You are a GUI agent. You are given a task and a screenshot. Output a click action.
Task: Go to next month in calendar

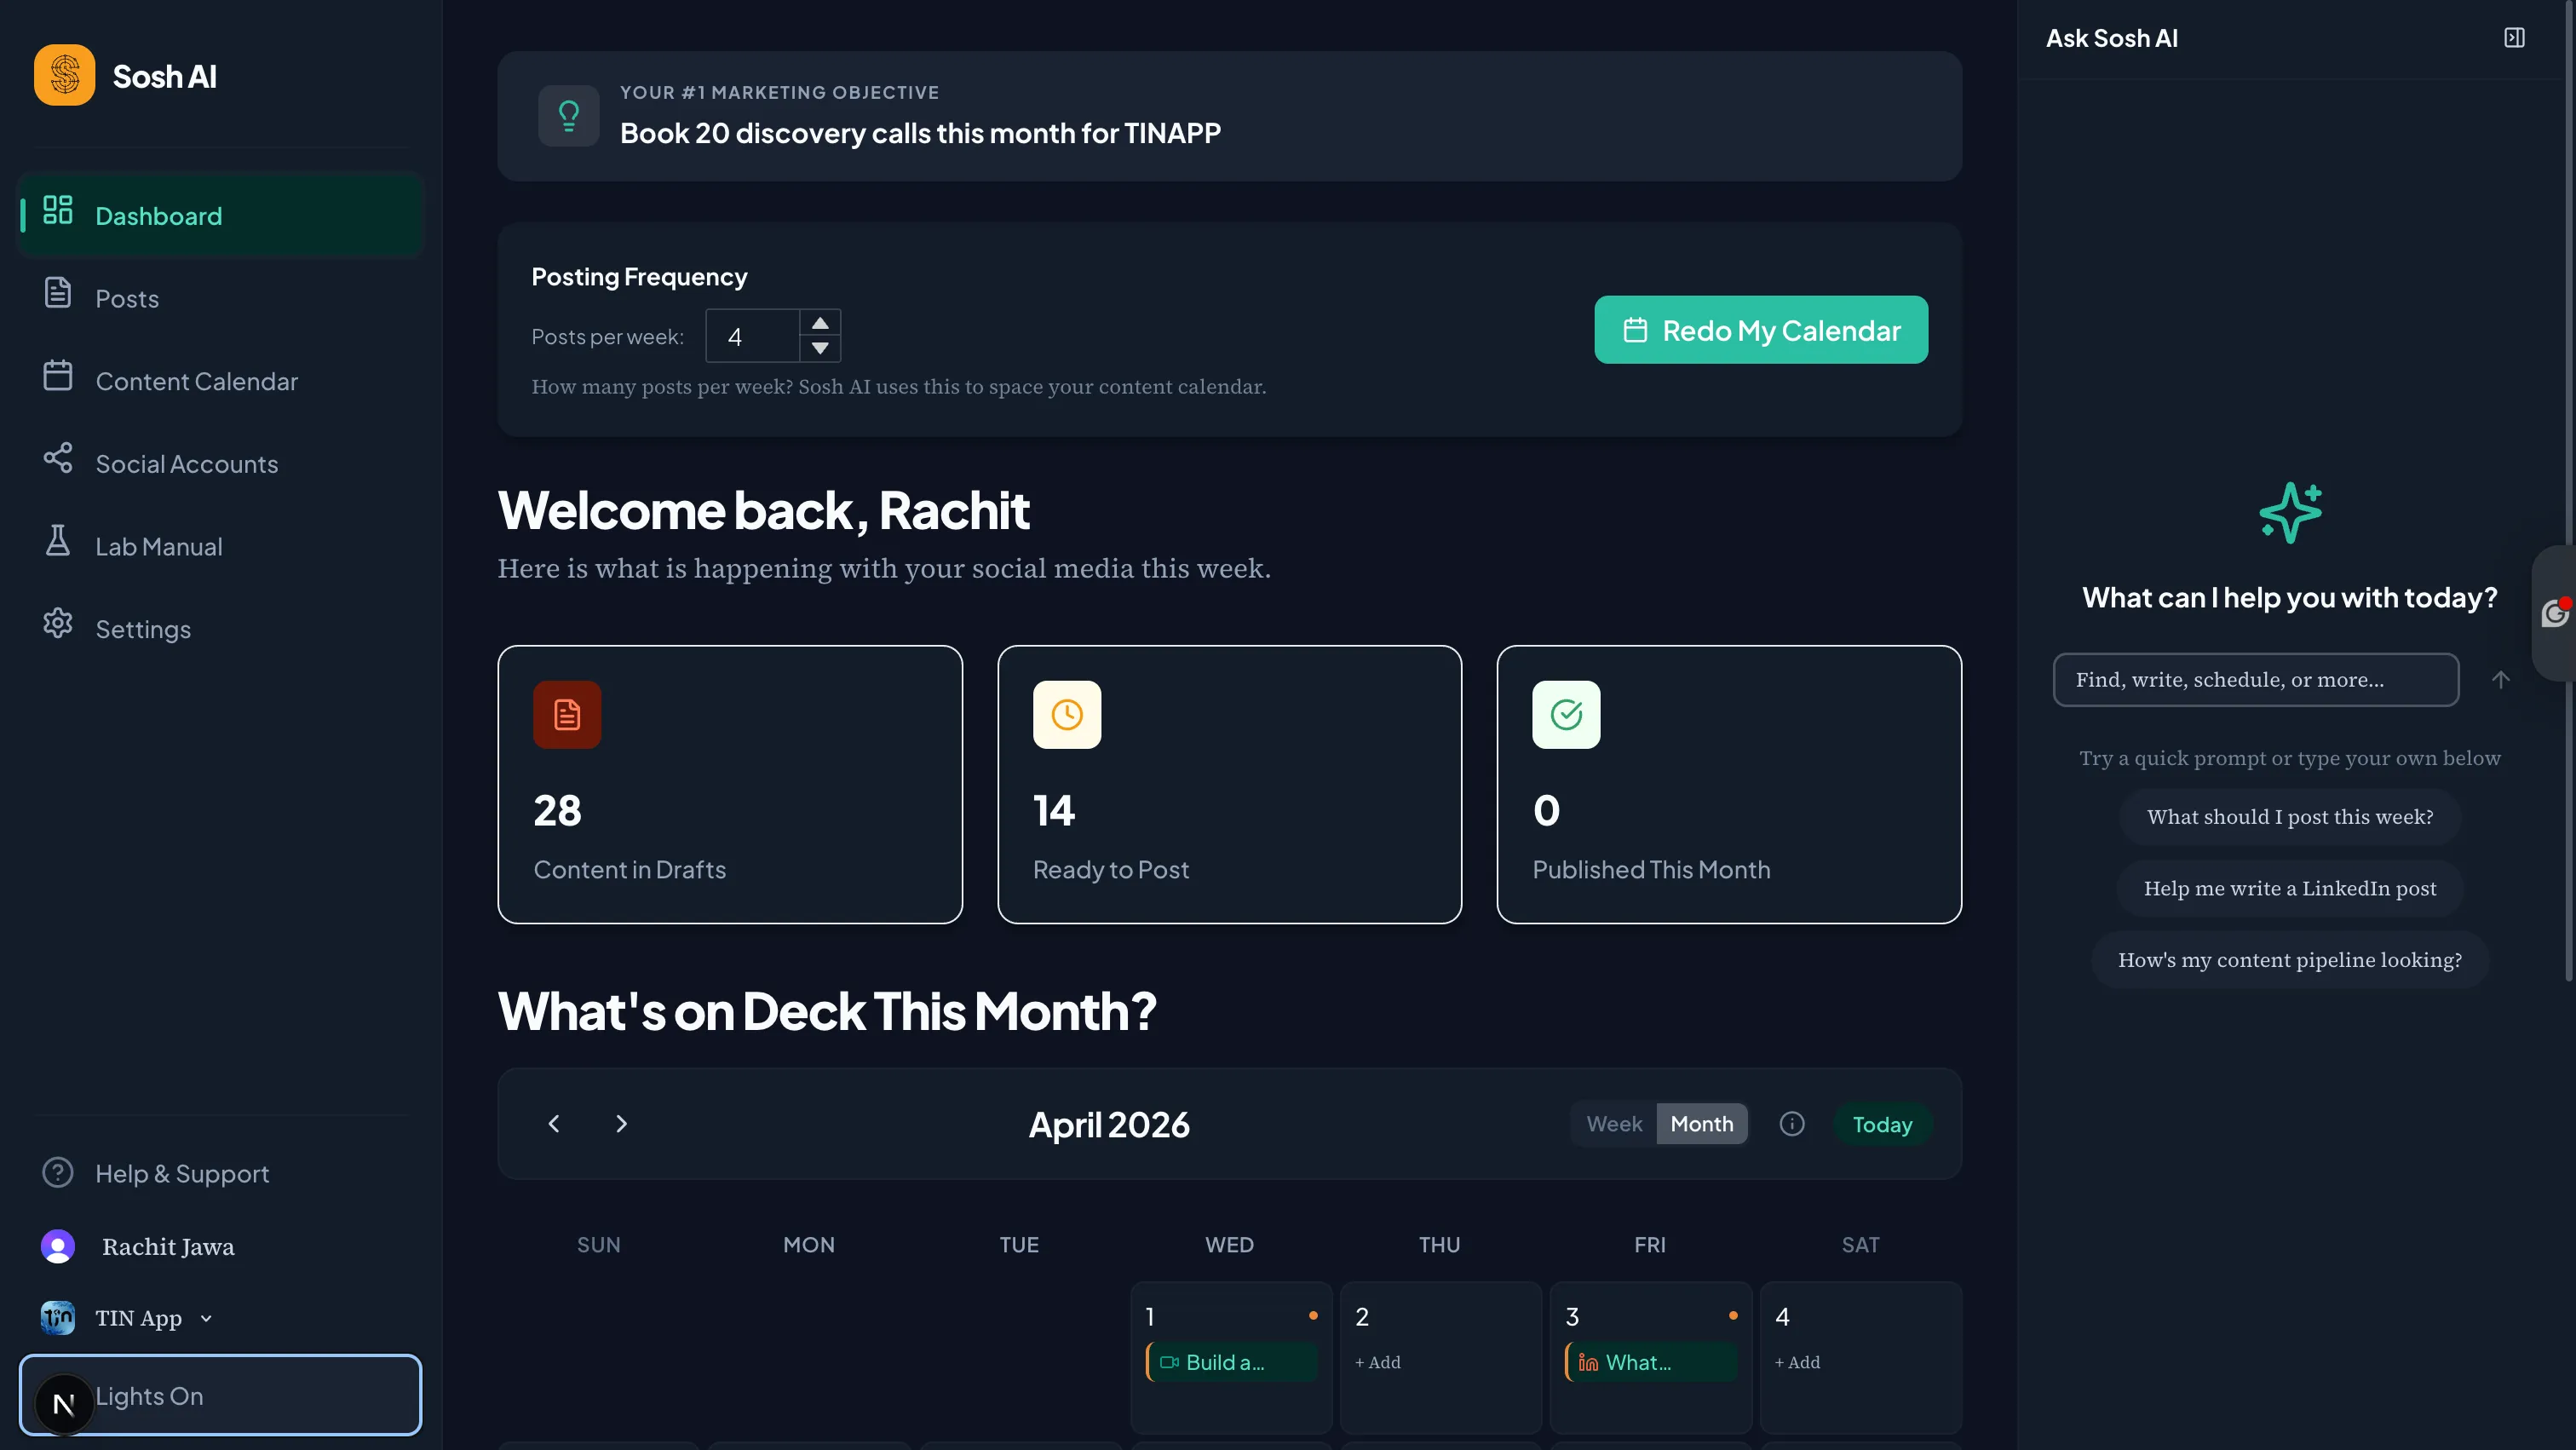[621, 1124]
